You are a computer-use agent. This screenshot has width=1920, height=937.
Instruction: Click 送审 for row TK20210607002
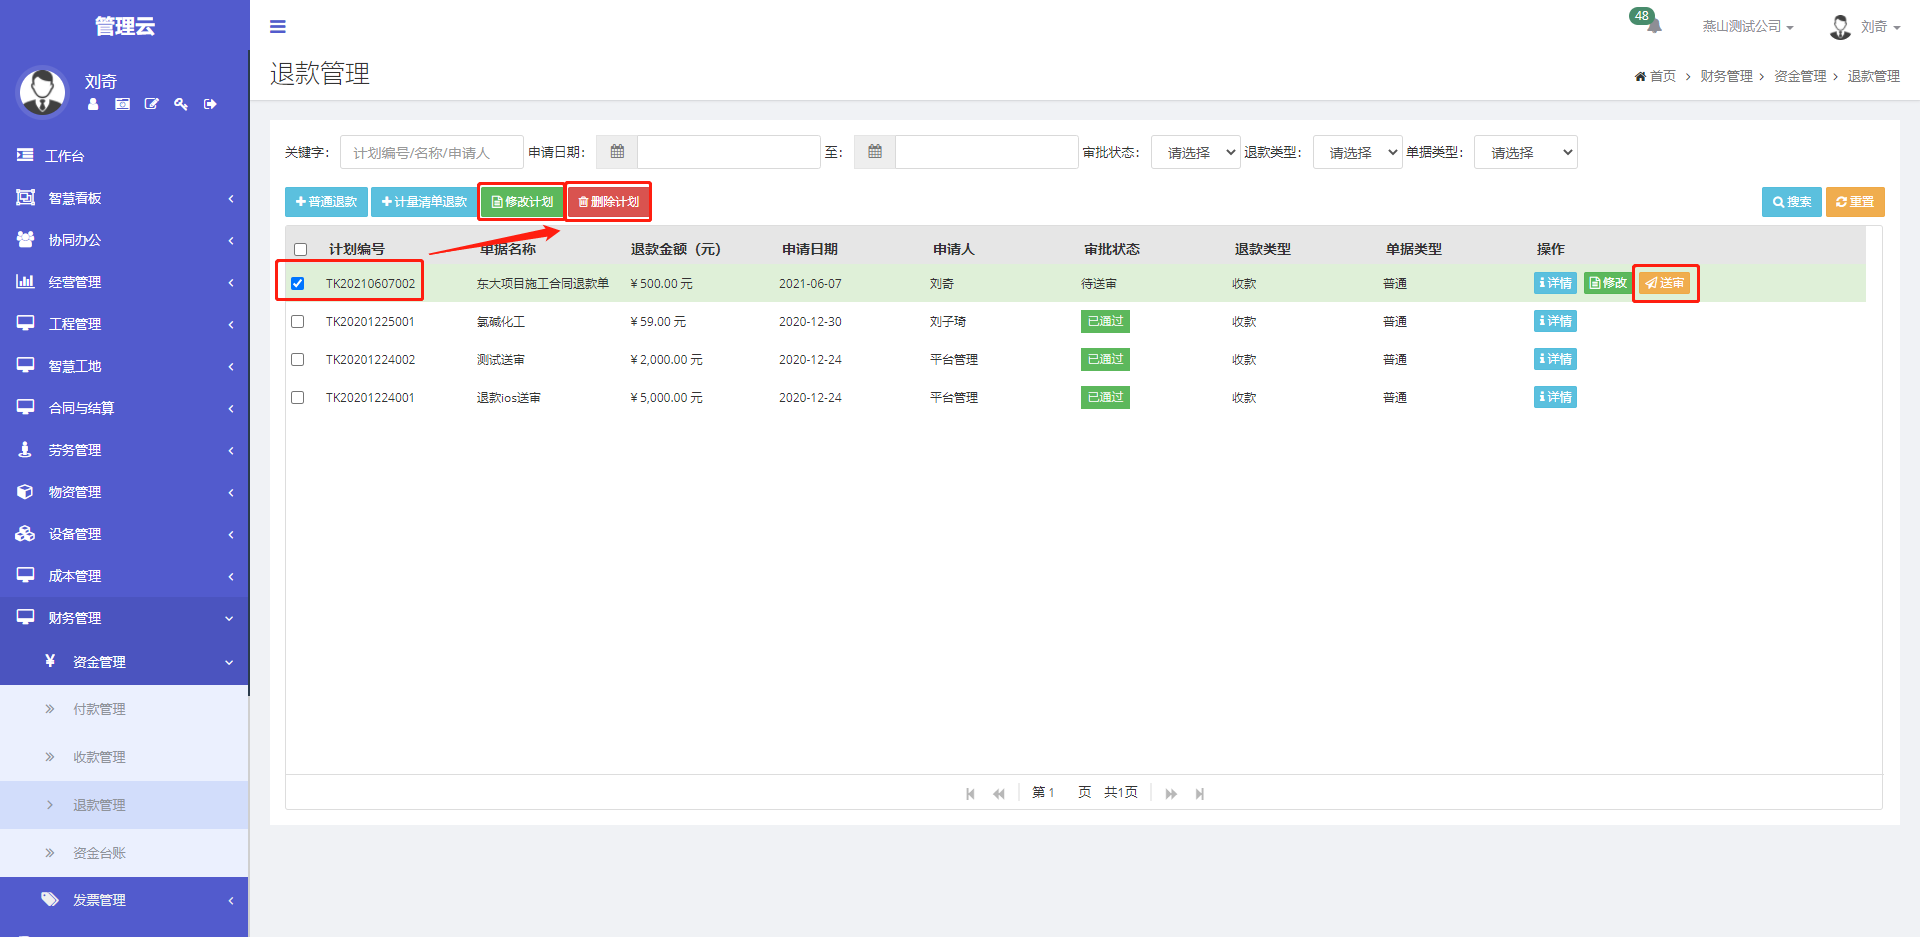1665,283
